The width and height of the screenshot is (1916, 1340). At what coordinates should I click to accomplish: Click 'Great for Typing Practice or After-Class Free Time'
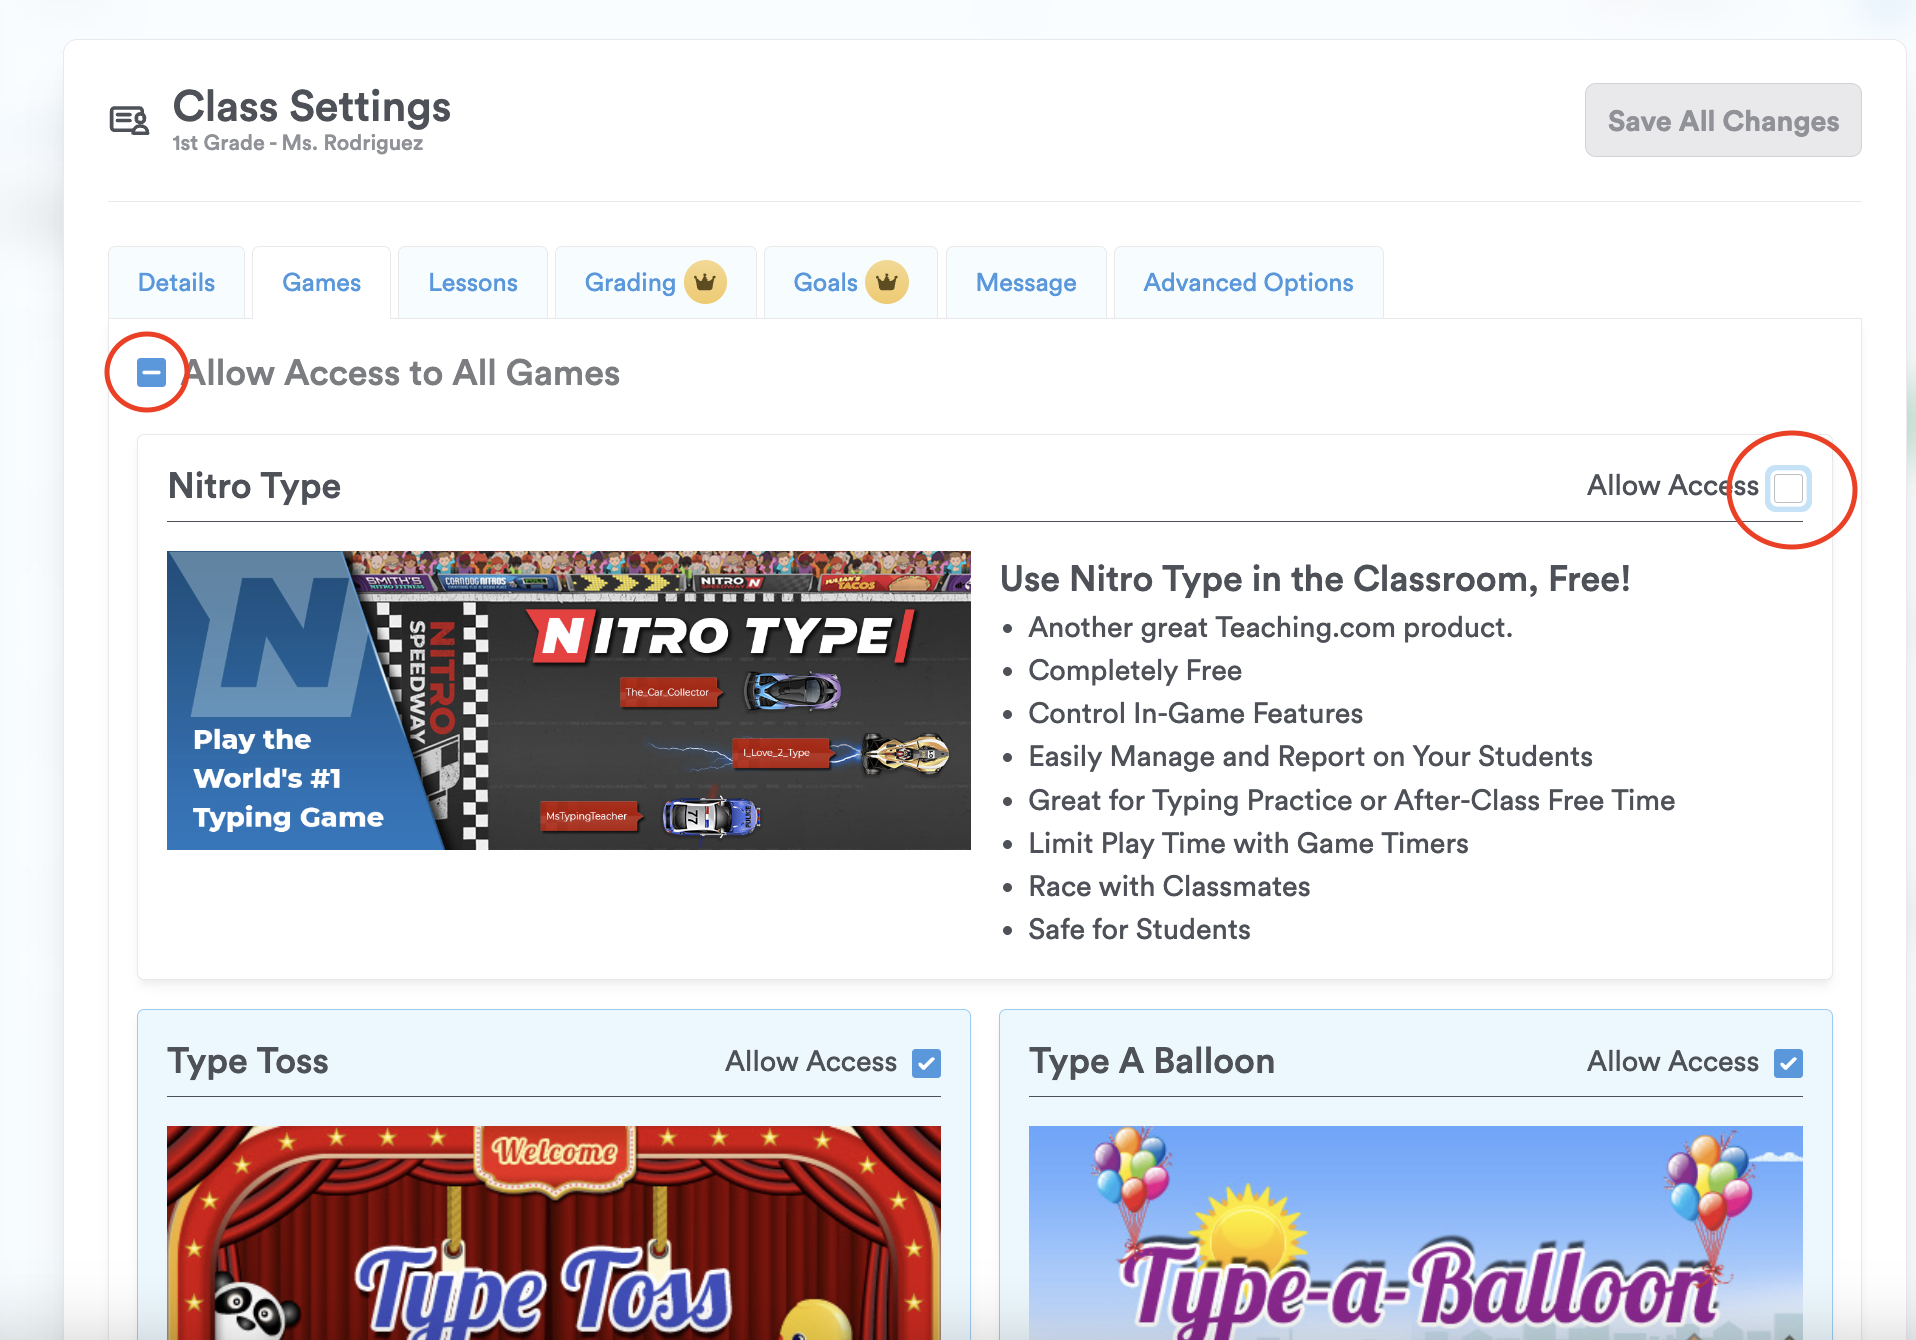click(1352, 801)
